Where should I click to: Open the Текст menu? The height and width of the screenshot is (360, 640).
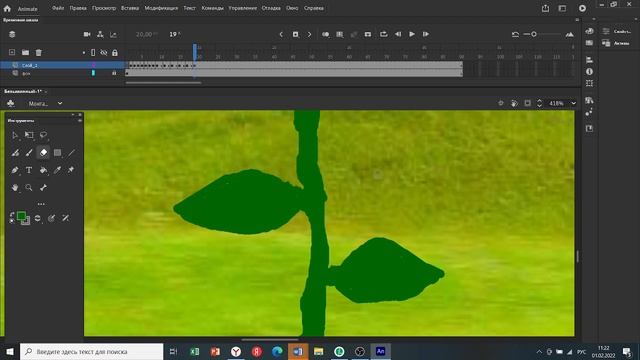click(189, 8)
